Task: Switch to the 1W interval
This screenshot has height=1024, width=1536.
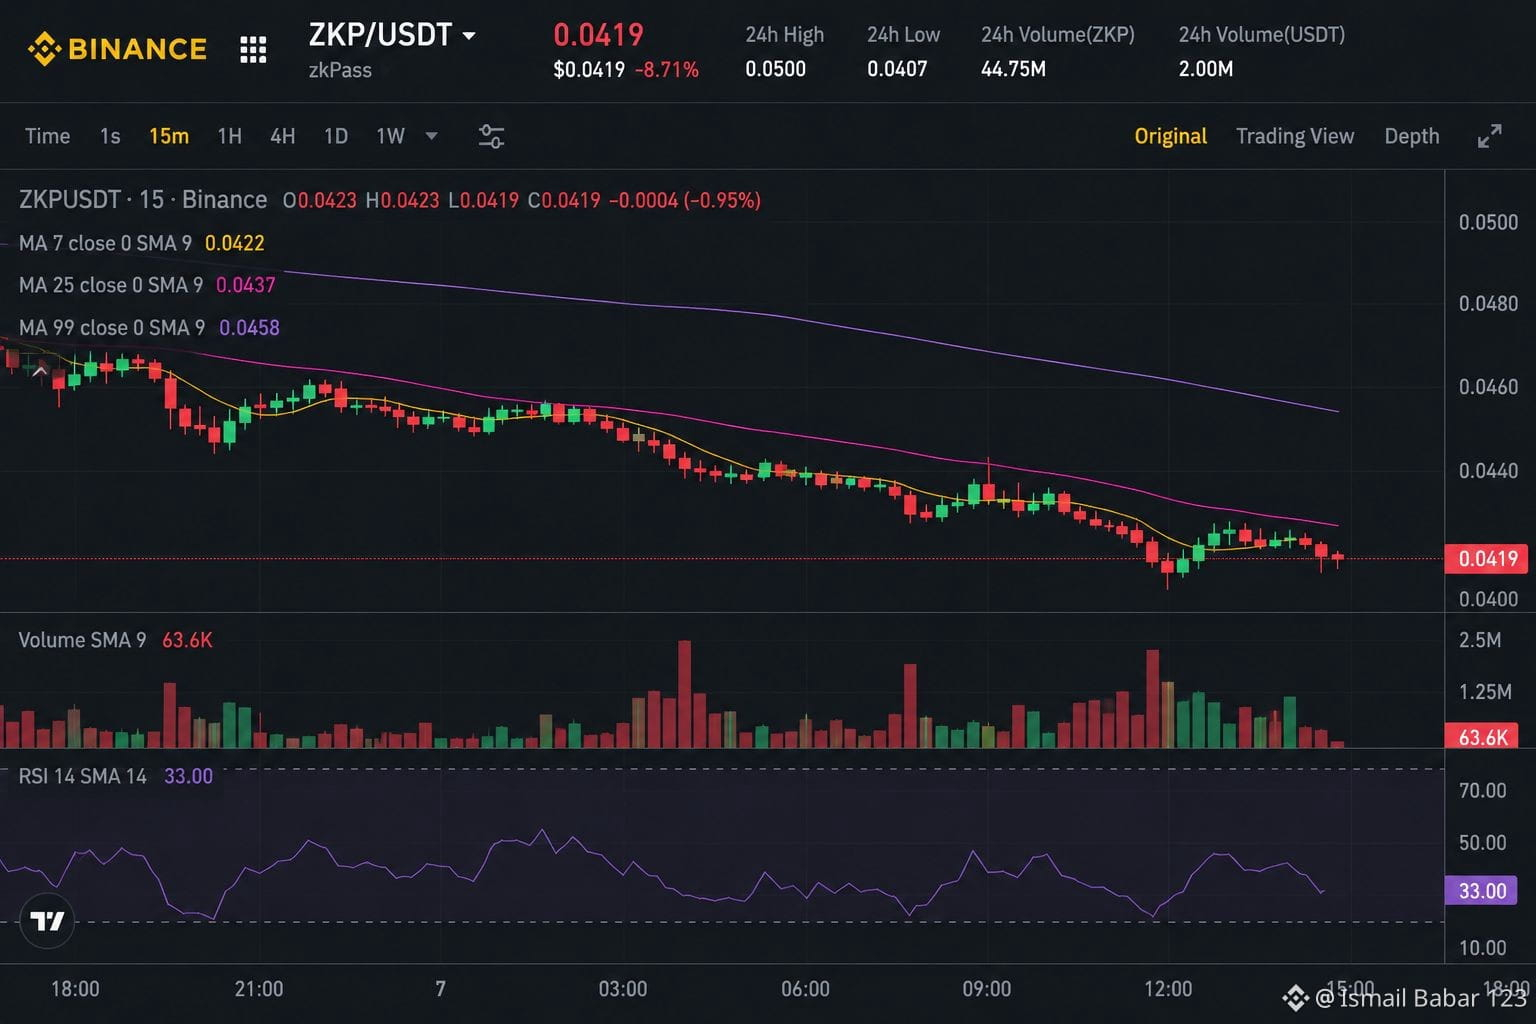Action: 390,136
